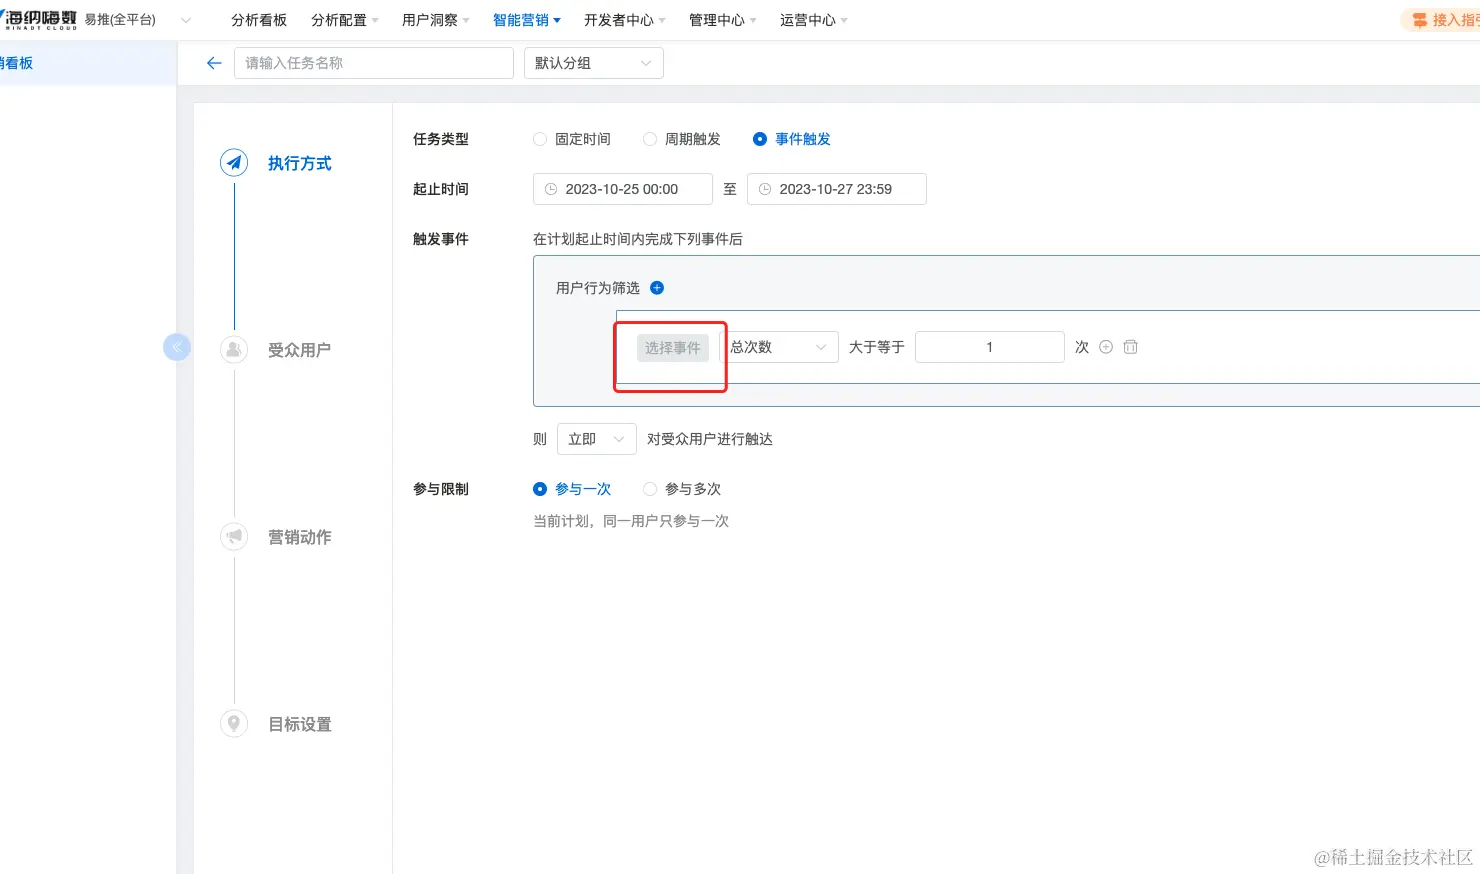Open the 管理中心 menu

point(723,20)
